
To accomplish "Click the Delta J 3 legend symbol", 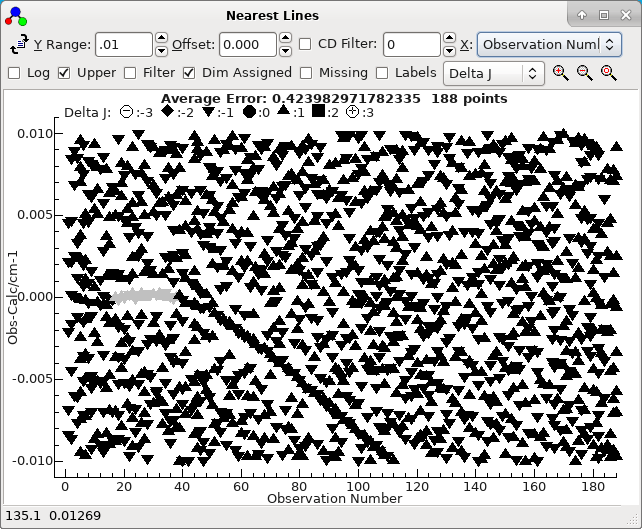I will [352, 111].
